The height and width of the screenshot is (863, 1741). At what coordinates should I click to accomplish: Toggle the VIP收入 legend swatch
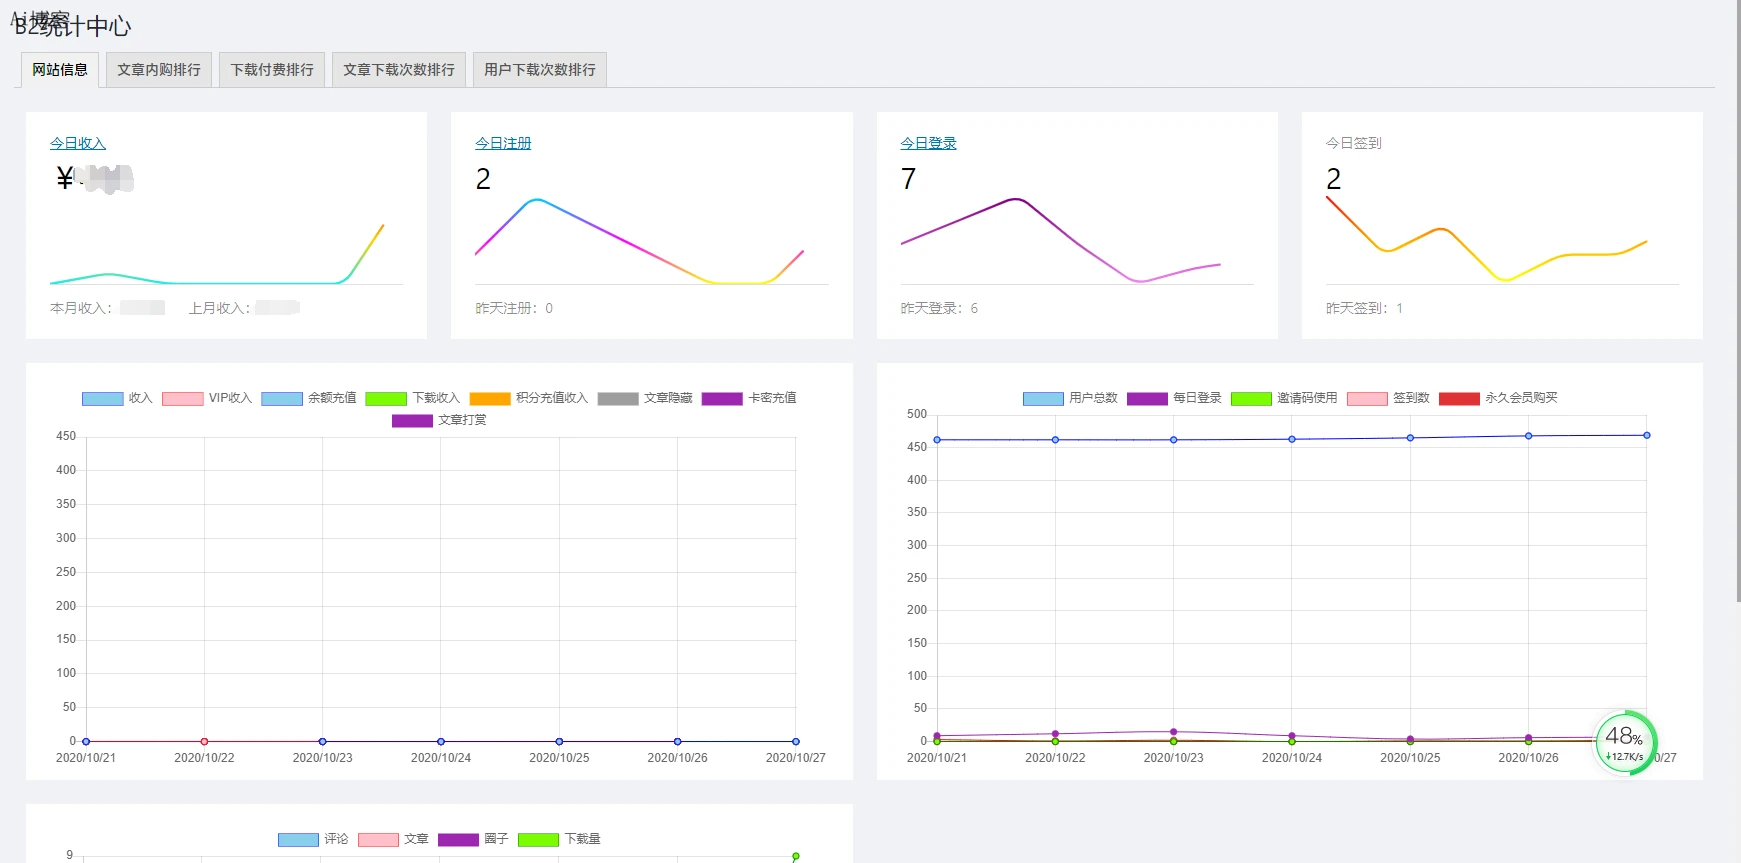[x=183, y=399]
